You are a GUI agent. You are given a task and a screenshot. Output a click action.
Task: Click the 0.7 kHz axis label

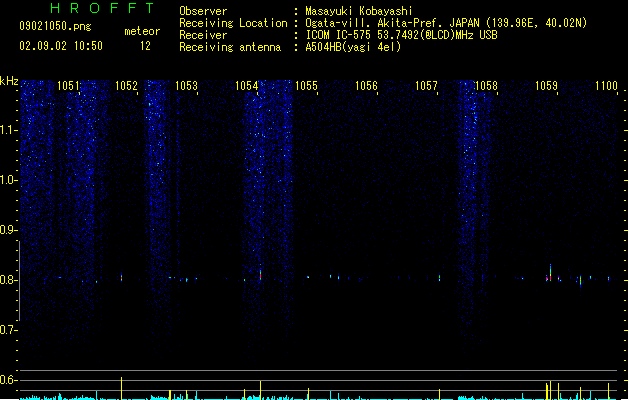8,330
